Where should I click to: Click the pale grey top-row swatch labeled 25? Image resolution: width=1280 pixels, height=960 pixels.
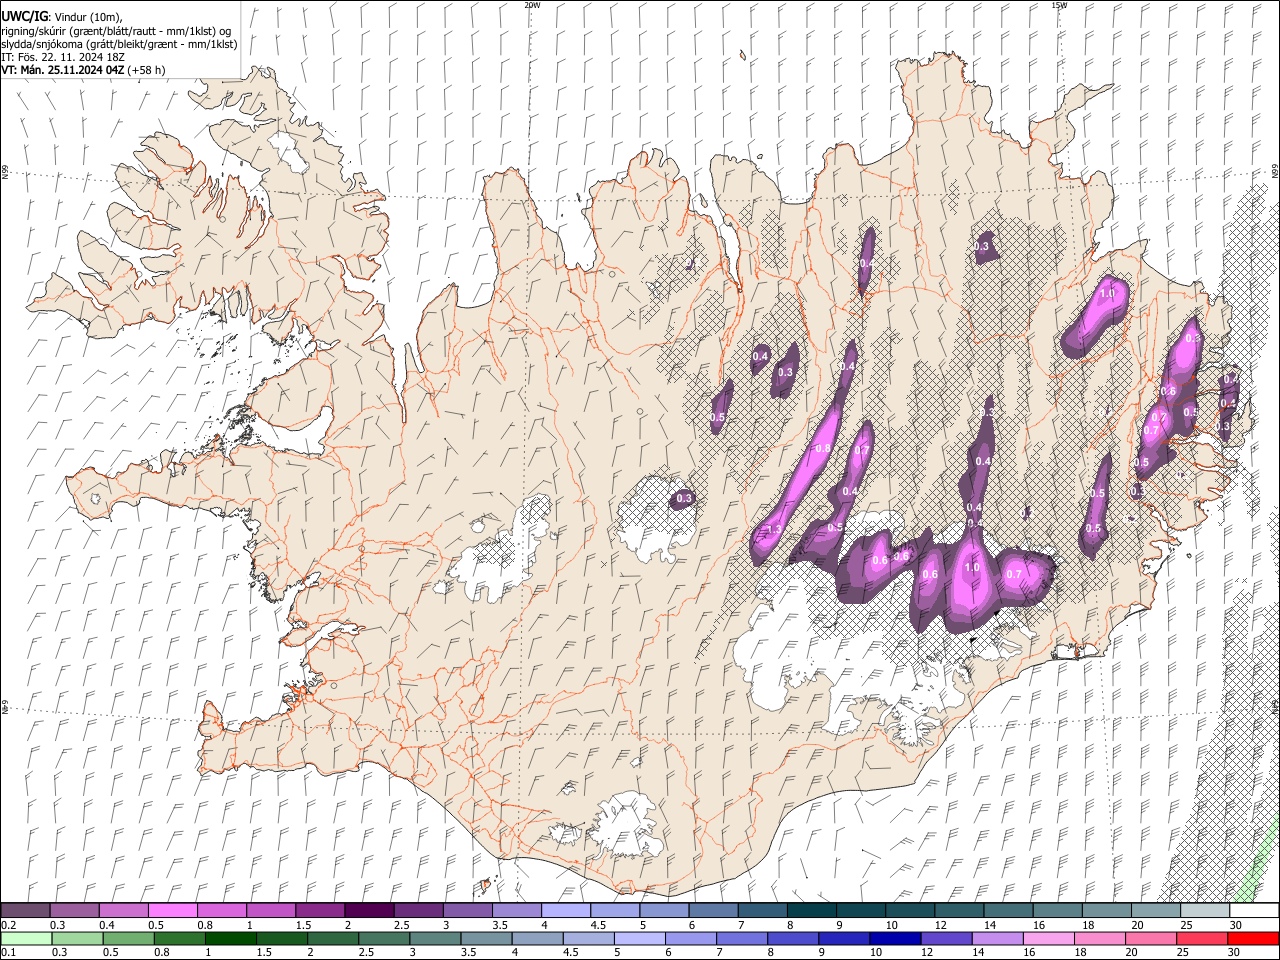[1204, 910]
